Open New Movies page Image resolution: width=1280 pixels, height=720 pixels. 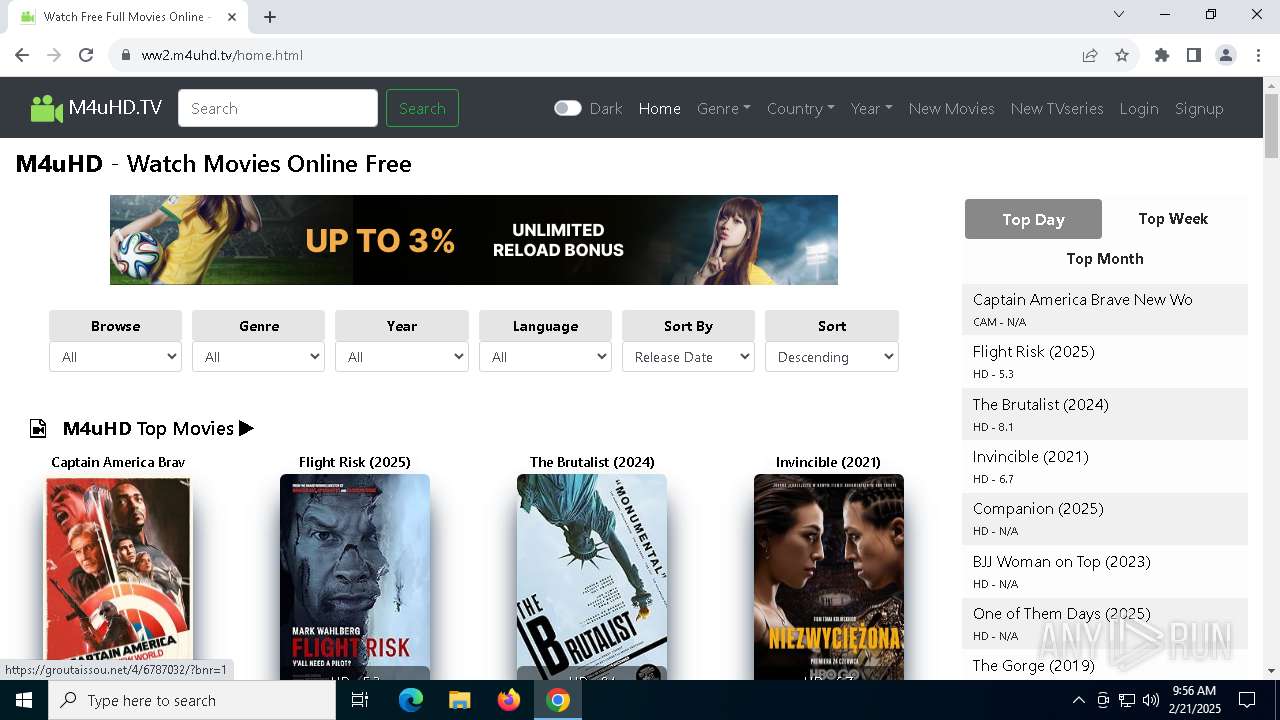pos(951,108)
